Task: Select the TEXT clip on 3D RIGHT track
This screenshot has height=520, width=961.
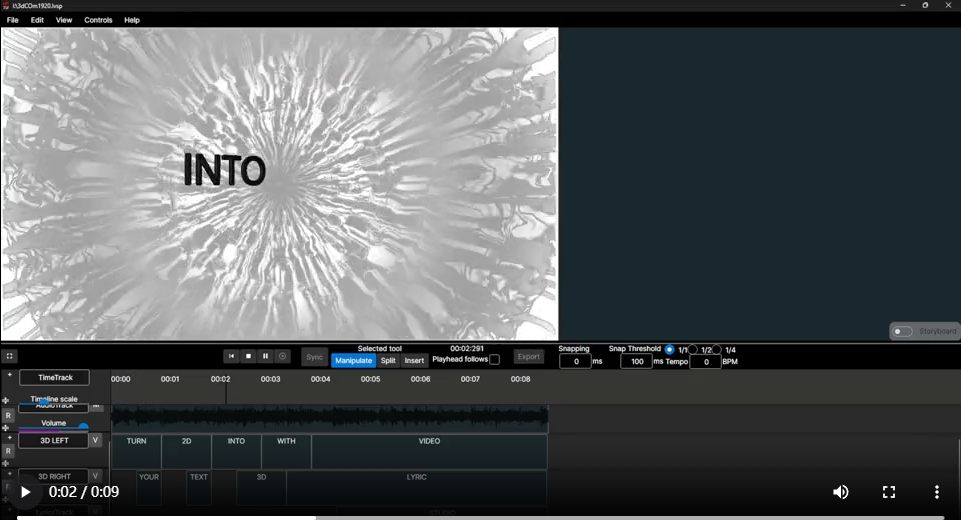Action: coord(199,488)
